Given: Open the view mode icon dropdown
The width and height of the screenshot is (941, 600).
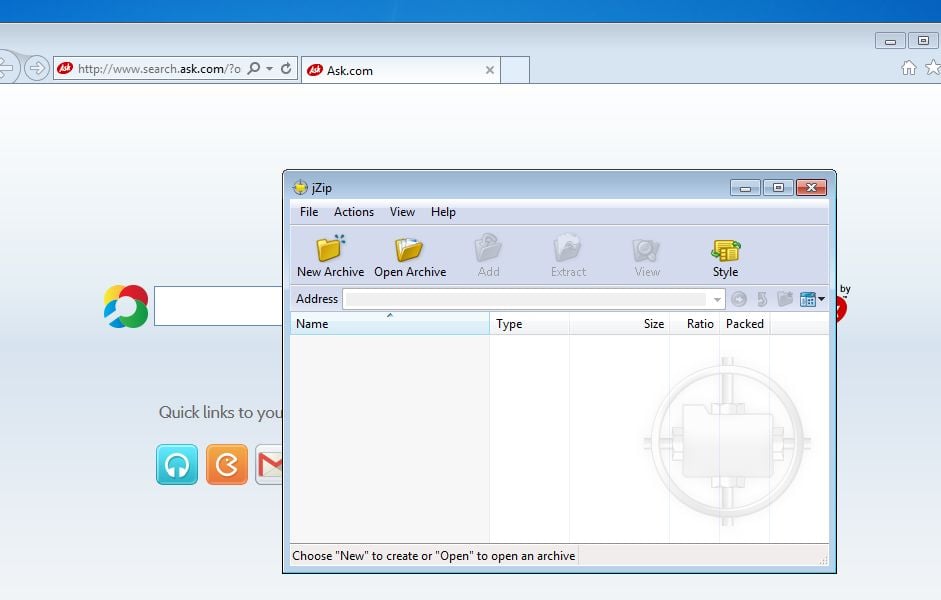Looking at the screenshot, I should (x=813, y=299).
